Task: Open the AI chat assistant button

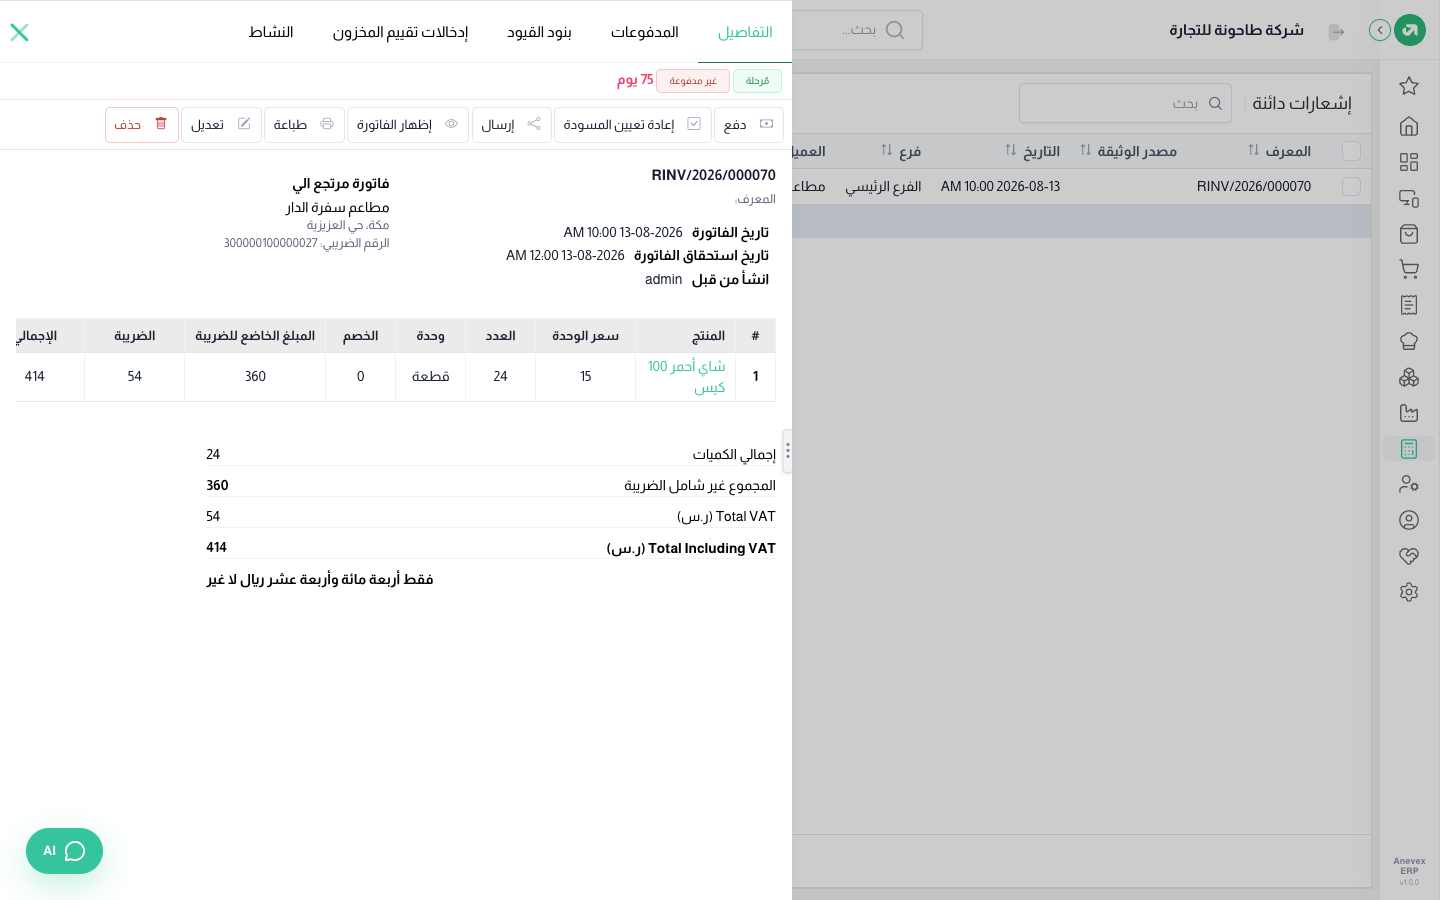Action: (64, 851)
